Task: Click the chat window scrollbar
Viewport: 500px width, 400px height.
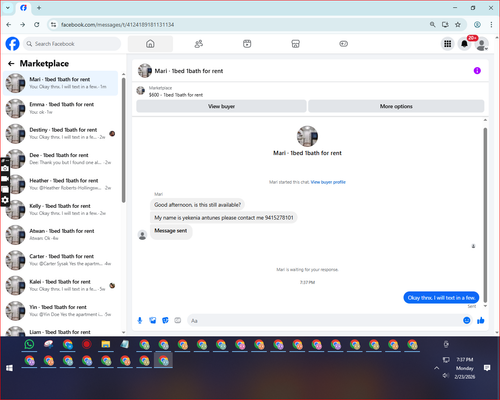Action: [x=485, y=215]
